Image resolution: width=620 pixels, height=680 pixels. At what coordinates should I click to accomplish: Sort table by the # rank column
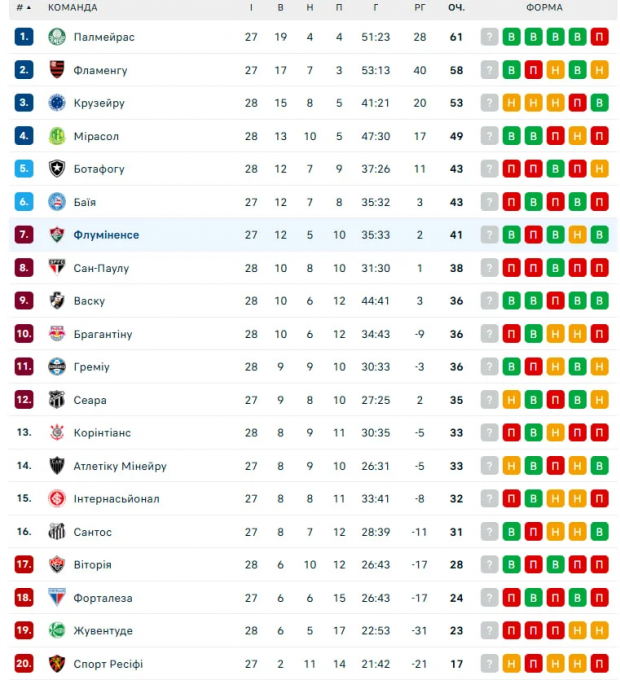point(22,8)
